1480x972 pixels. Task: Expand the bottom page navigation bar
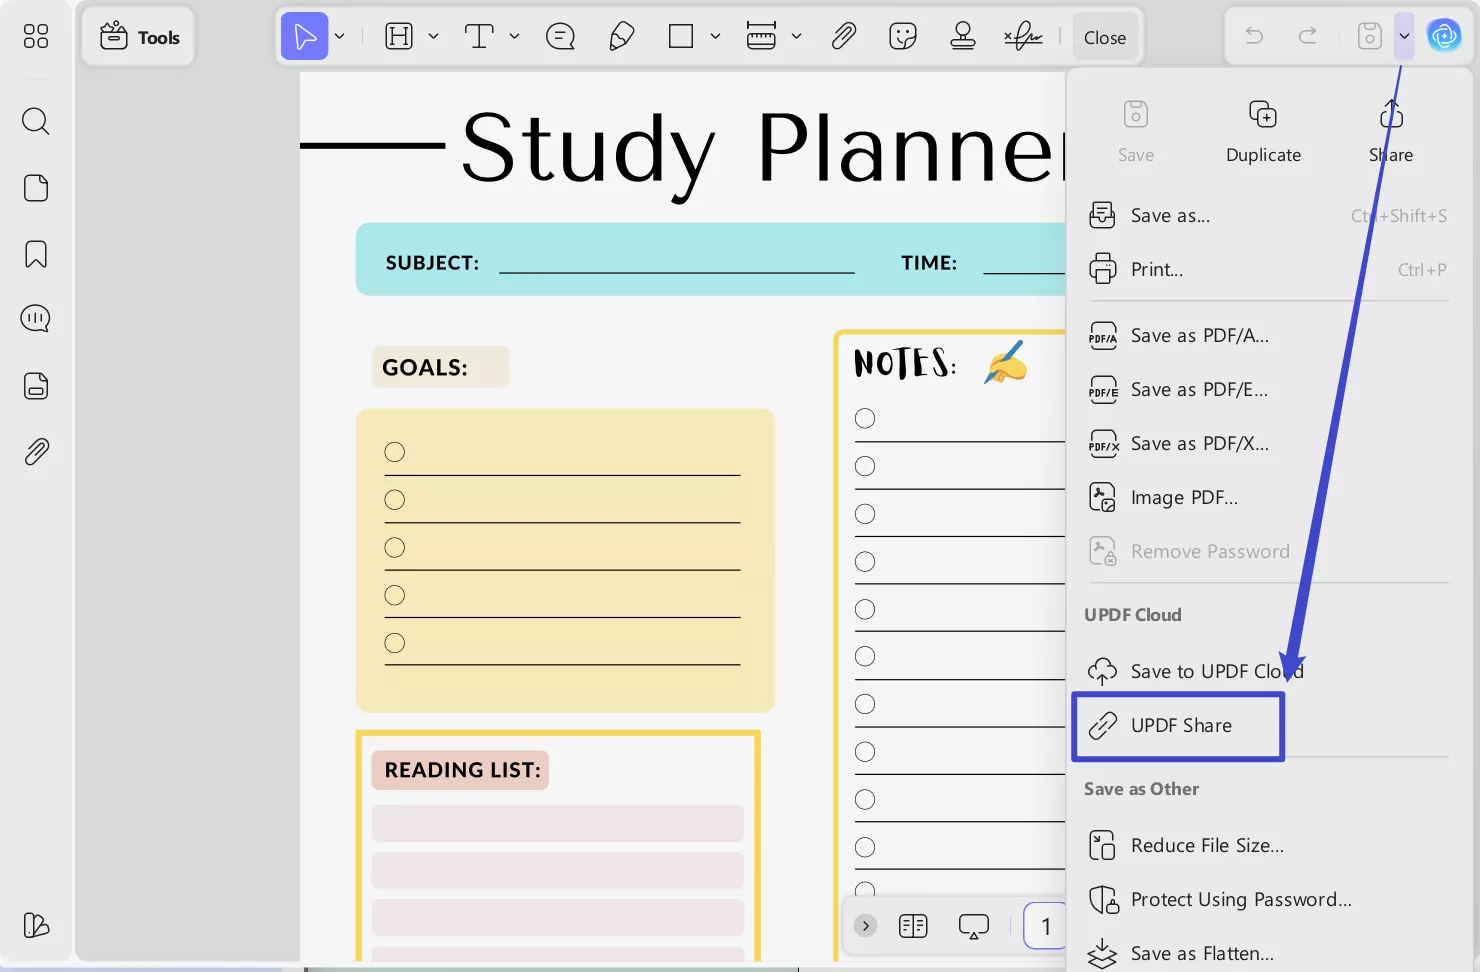point(866,926)
